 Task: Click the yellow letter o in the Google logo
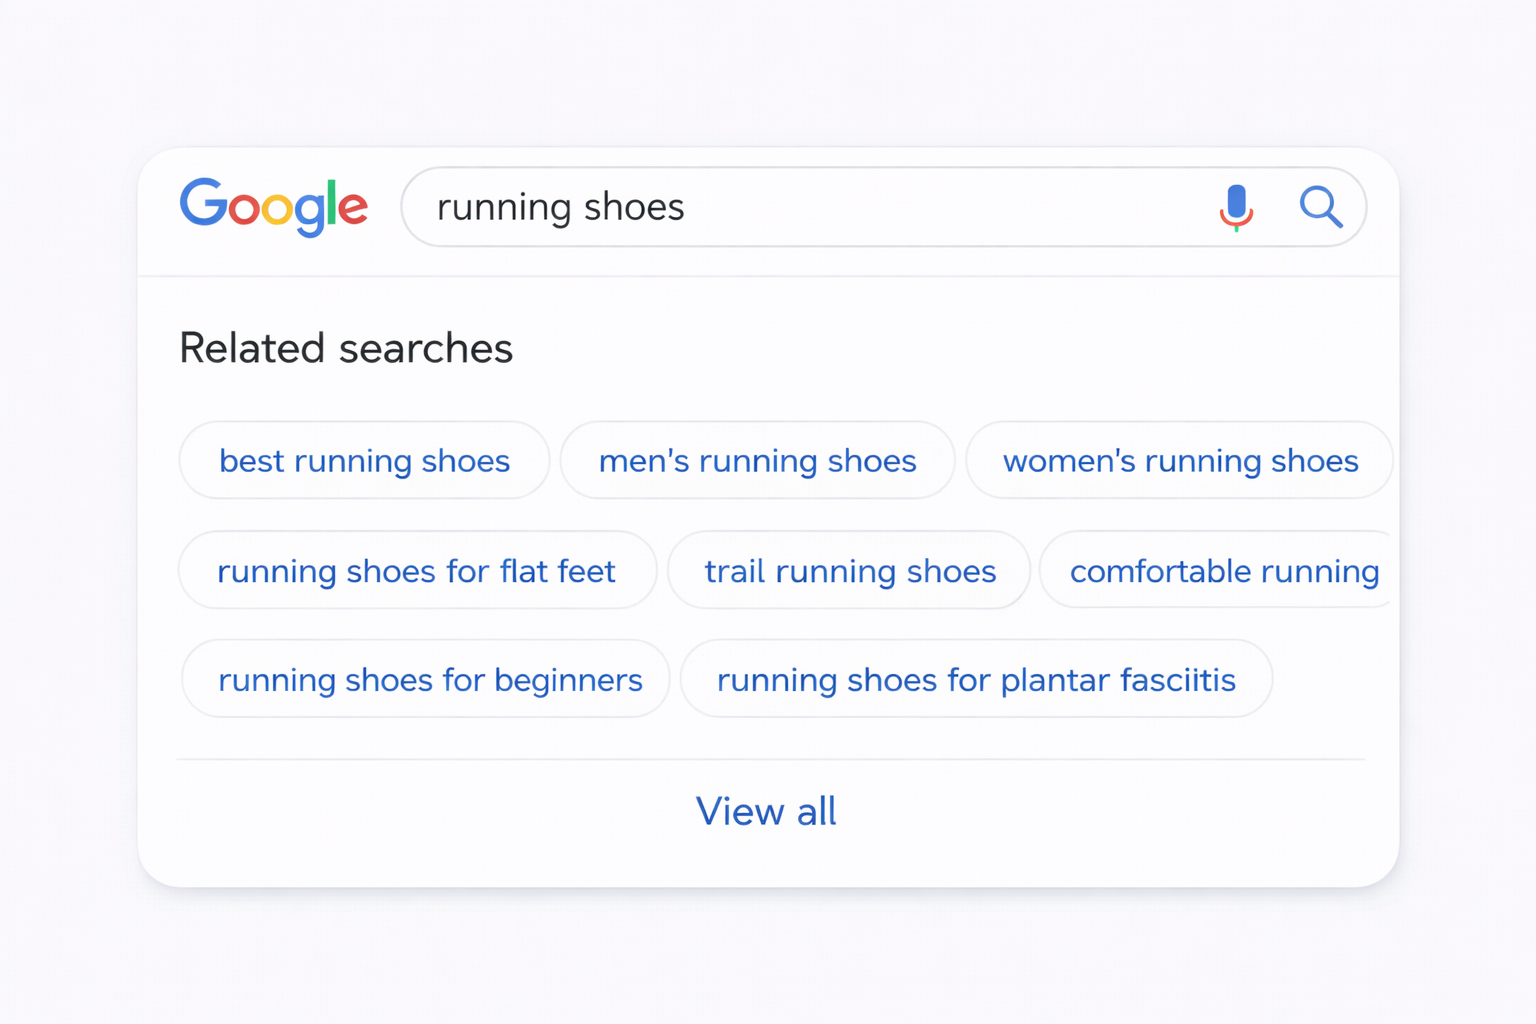[277, 209]
